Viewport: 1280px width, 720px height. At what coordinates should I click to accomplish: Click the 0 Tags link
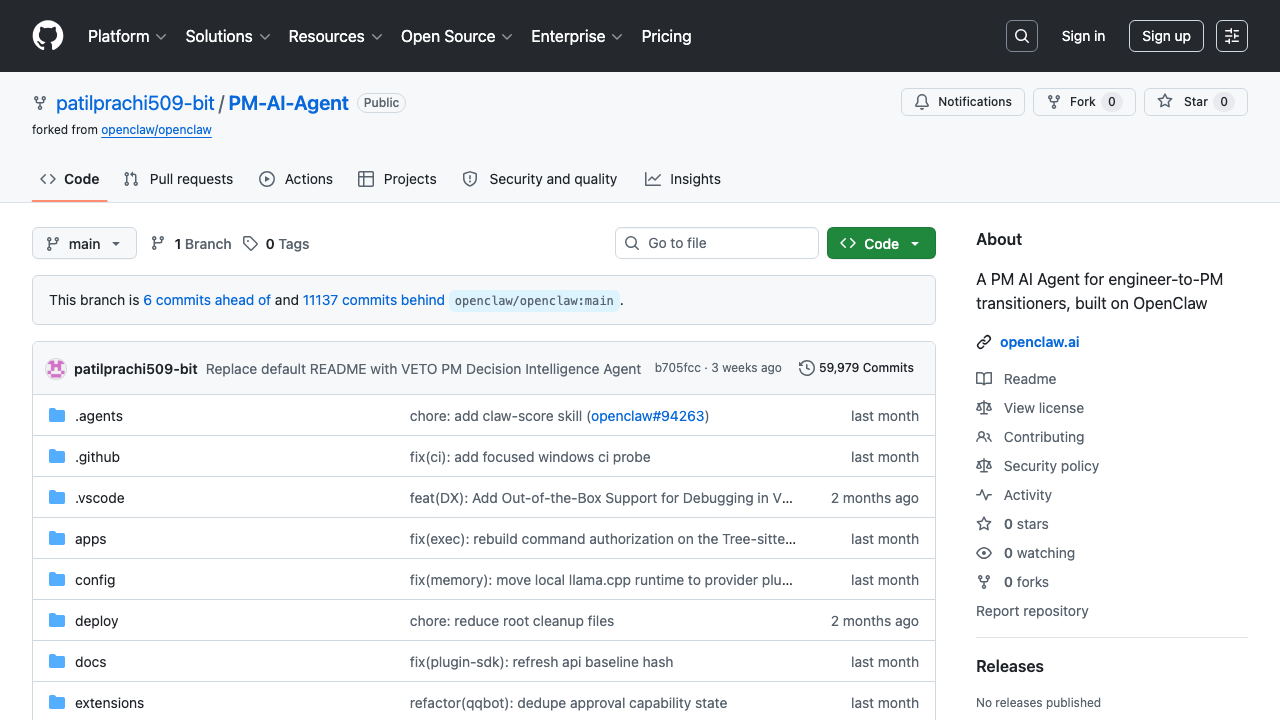pyautogui.click(x=276, y=244)
